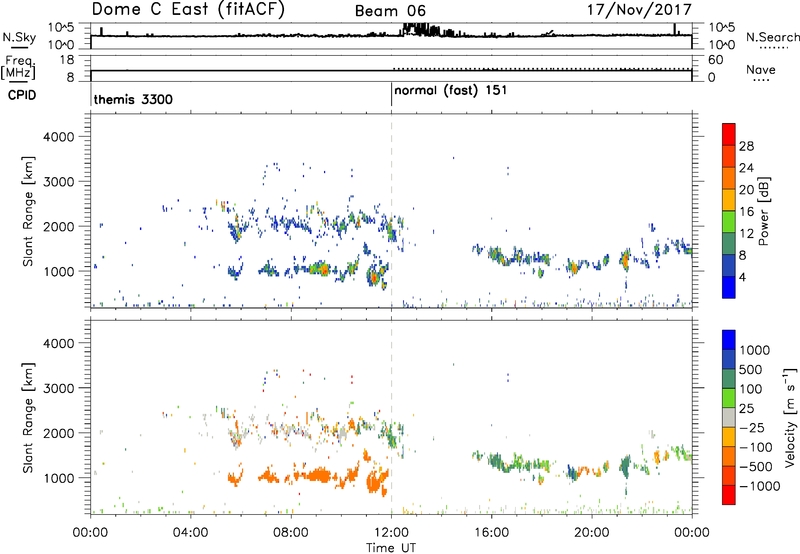Viewport: 800px width, 554px height.
Task: Click the orange backscatter band near 1000 km in the Velocity panel
Action: [310, 474]
